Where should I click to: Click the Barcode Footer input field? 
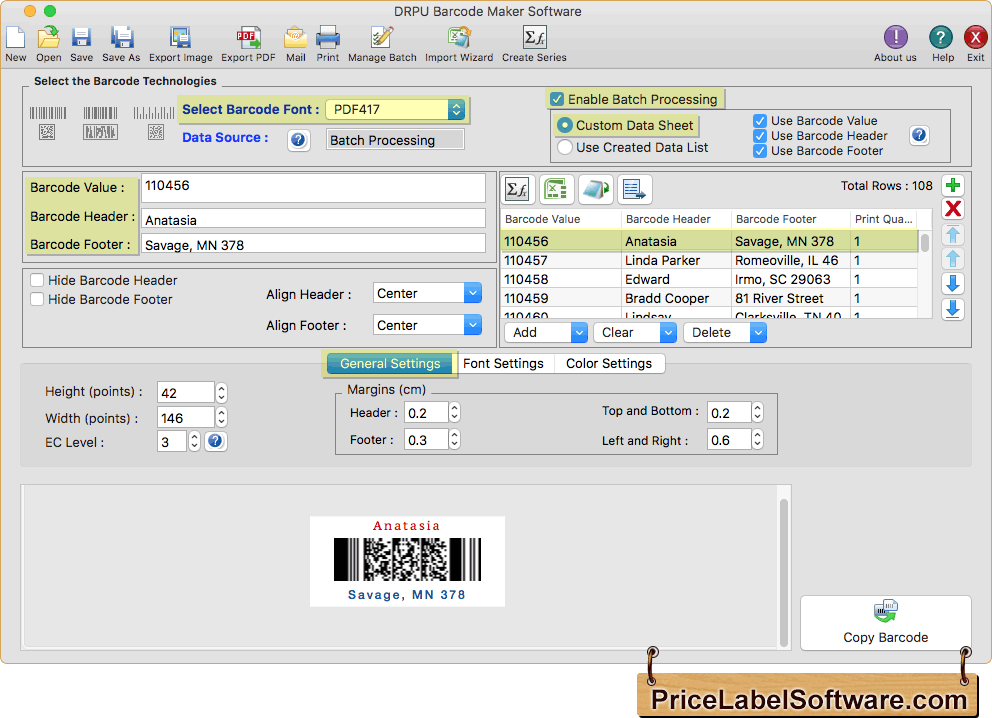click(x=313, y=244)
